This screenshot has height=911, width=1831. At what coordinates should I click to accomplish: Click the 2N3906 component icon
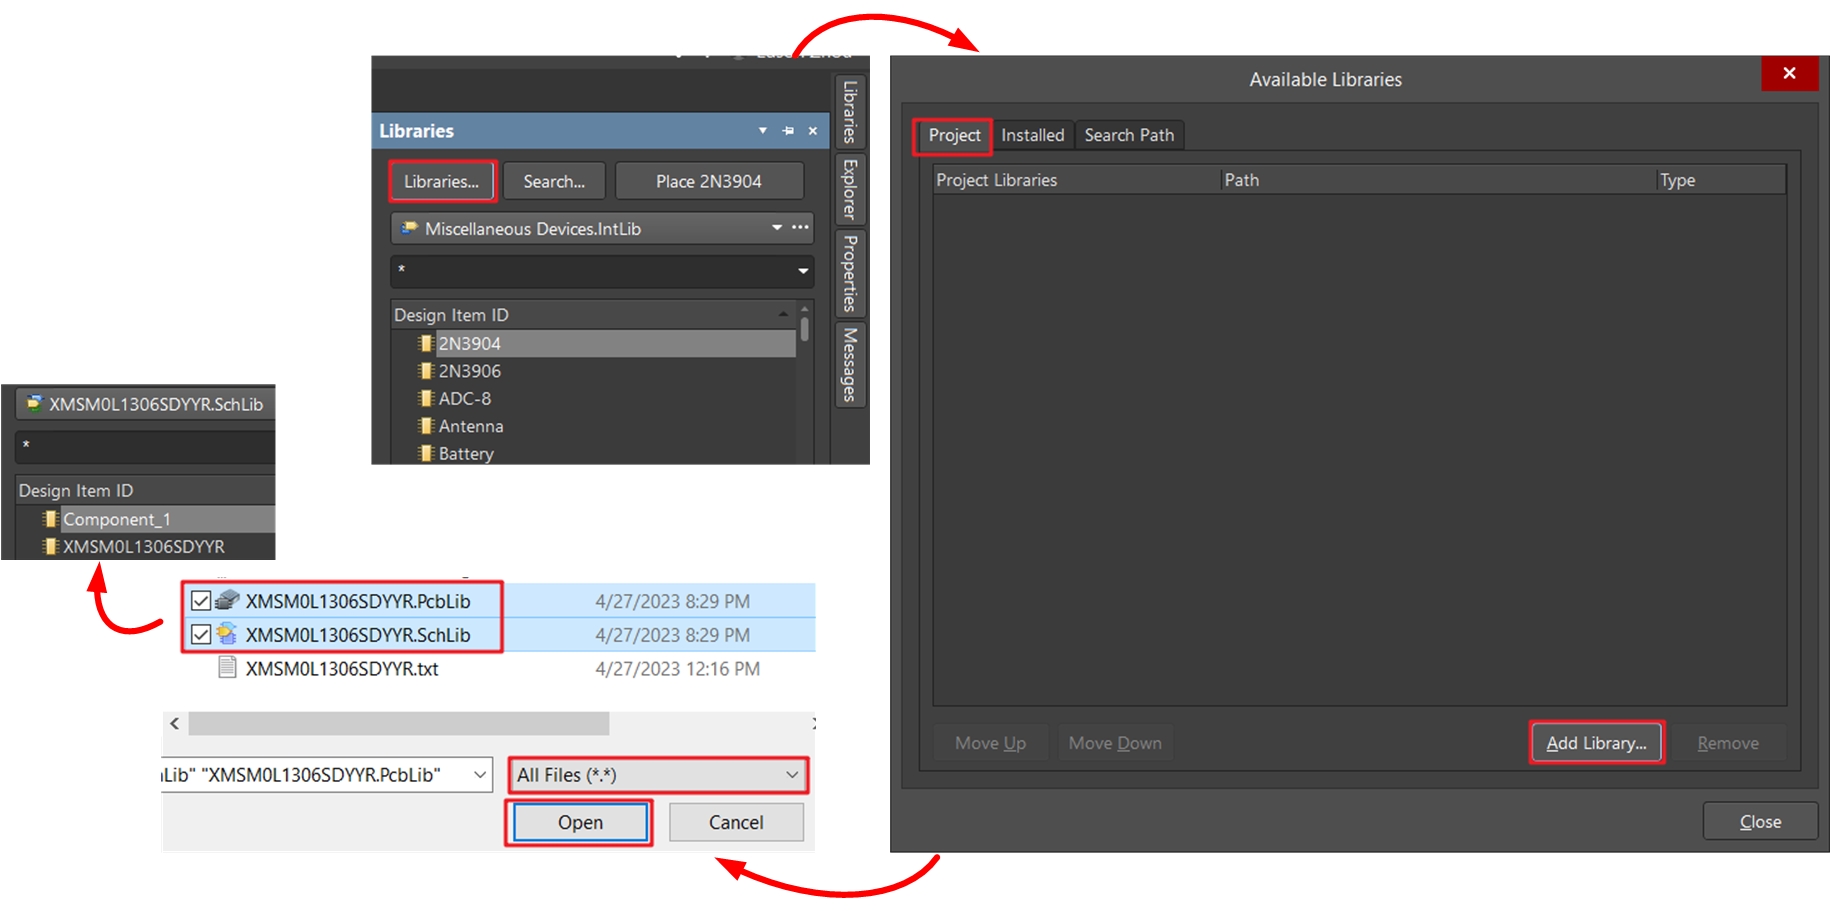coord(426,371)
